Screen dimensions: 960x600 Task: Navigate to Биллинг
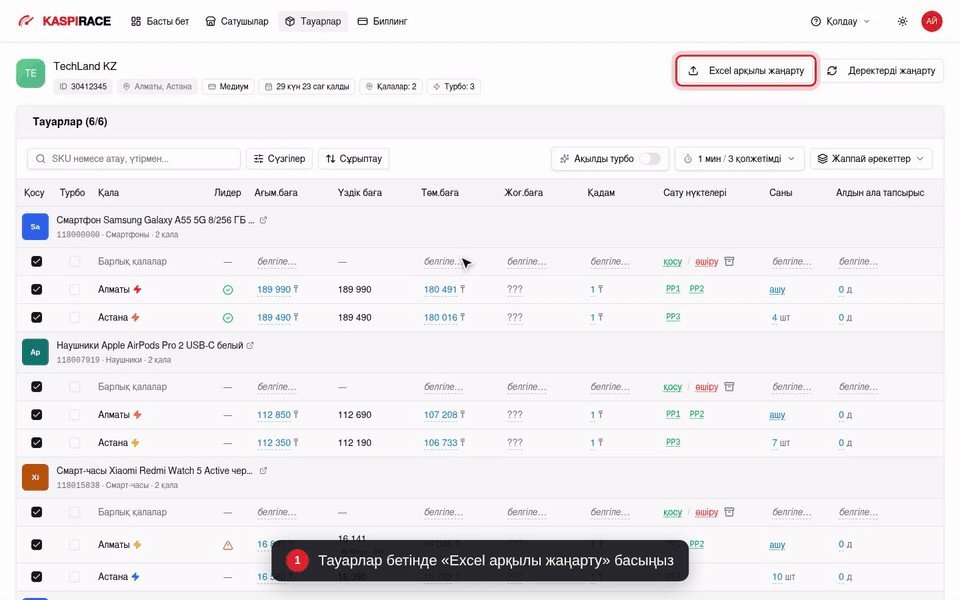tap(383, 21)
